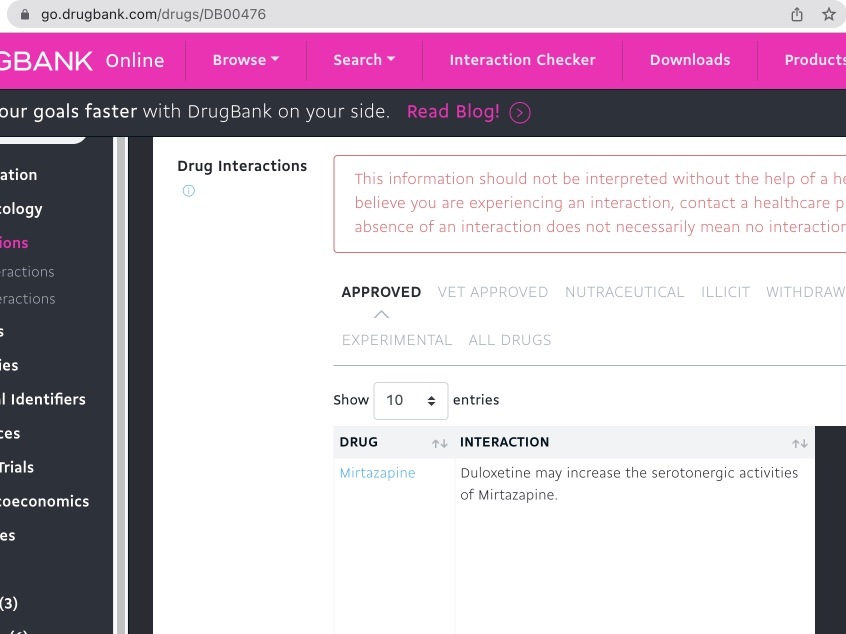
Task: Switch to the EXPERIMENTAL tab
Action: pos(397,340)
